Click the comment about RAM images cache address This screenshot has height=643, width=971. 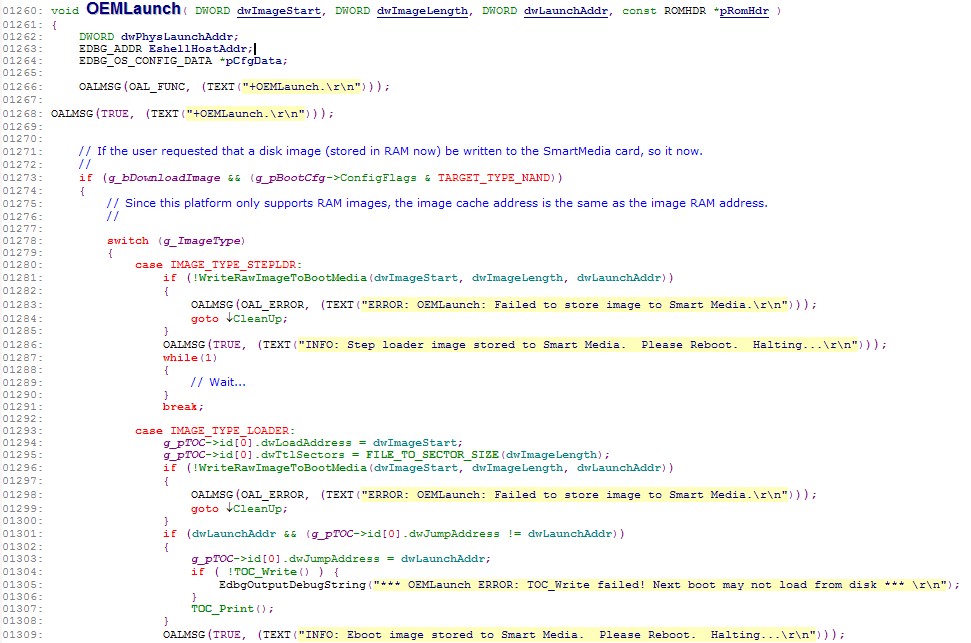pos(437,203)
